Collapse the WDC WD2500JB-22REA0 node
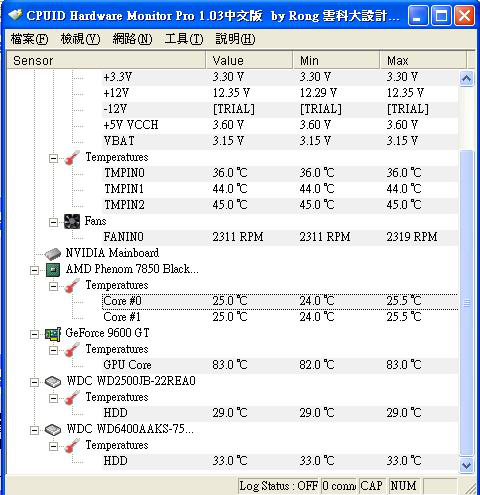480x495 pixels. point(34,382)
